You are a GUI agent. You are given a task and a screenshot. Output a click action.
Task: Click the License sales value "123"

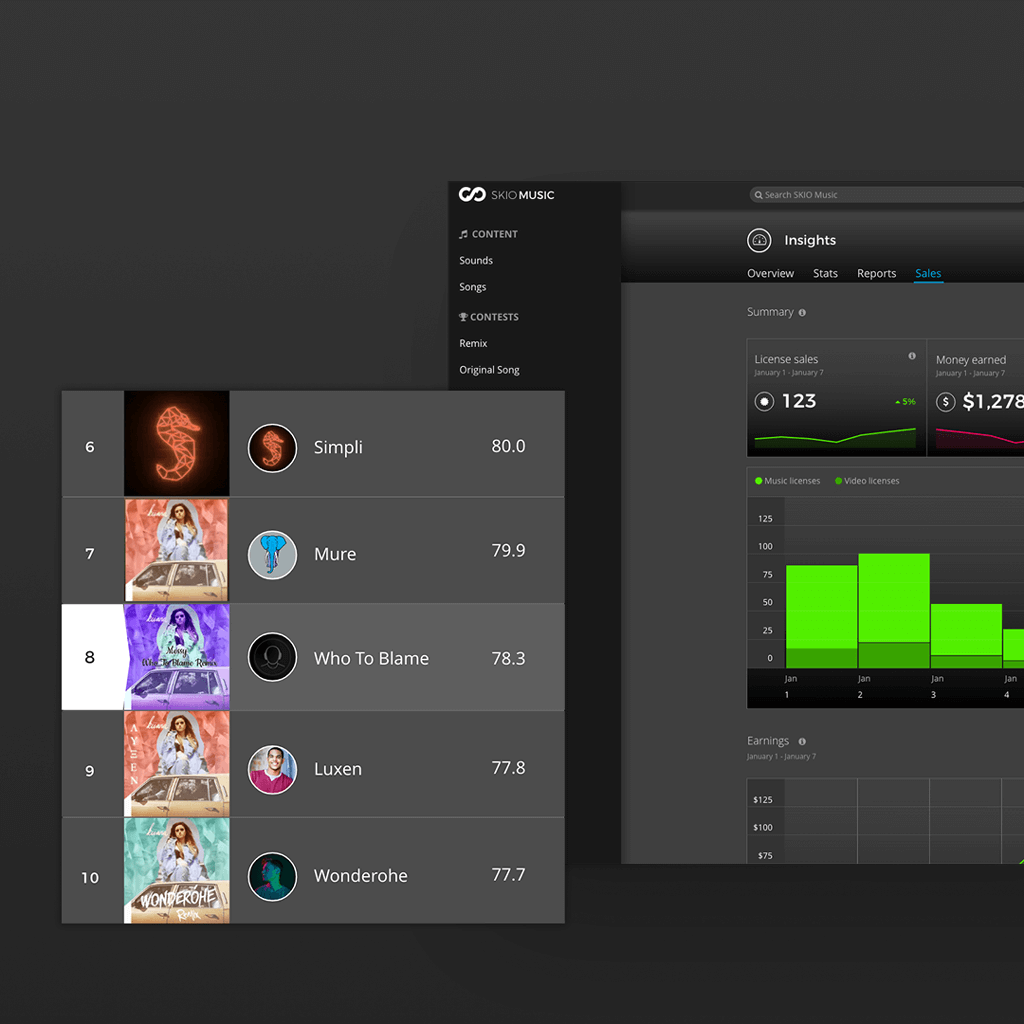click(799, 401)
